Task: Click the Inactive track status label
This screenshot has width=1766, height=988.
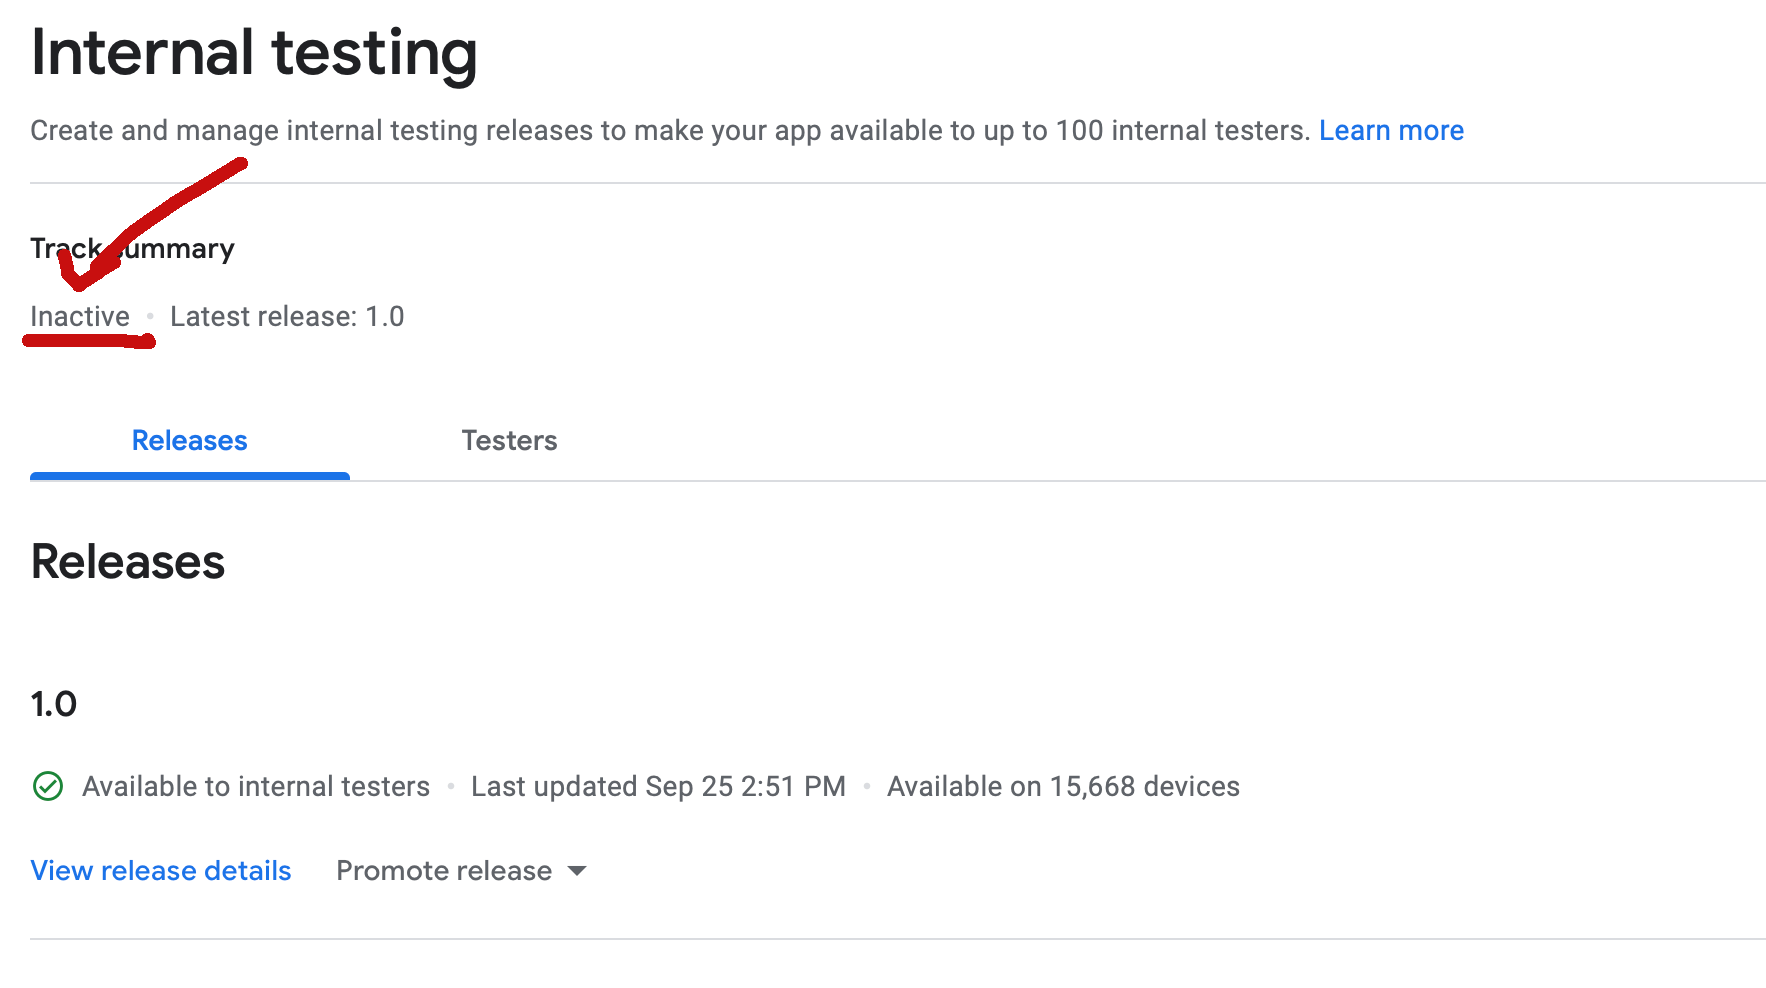Action: 80,316
